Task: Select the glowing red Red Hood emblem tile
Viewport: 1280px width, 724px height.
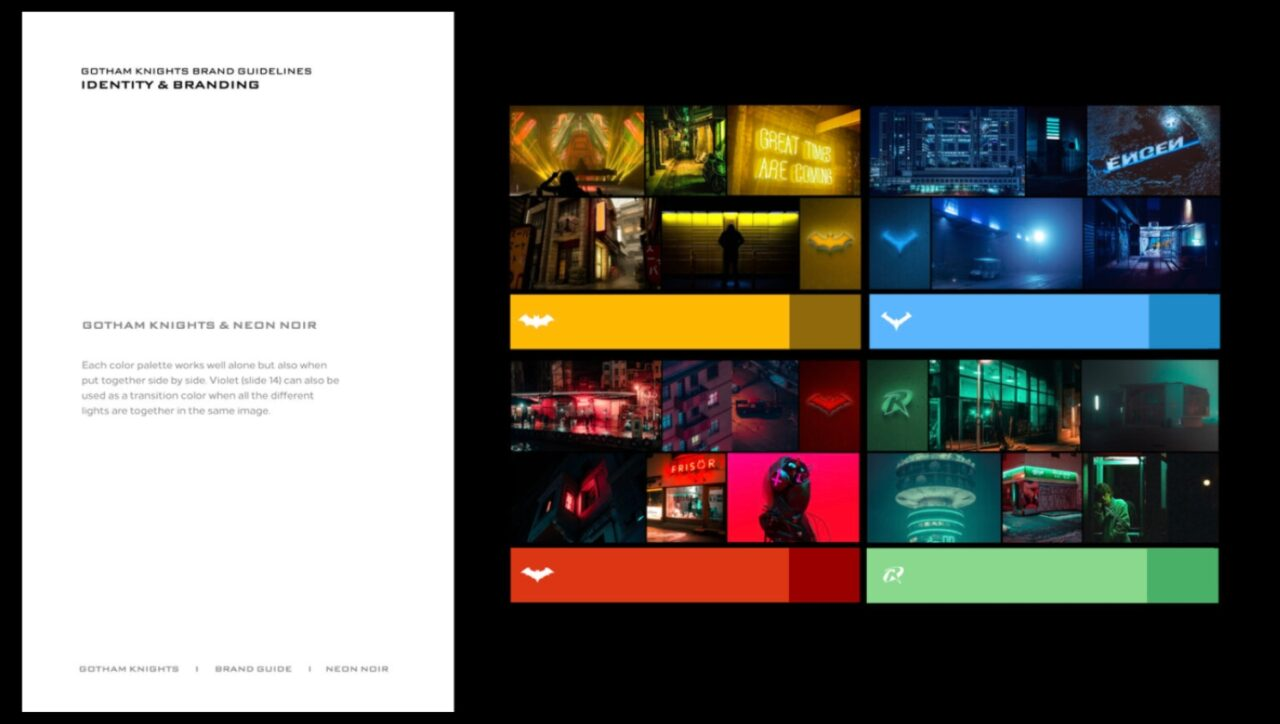Action: (x=830, y=406)
